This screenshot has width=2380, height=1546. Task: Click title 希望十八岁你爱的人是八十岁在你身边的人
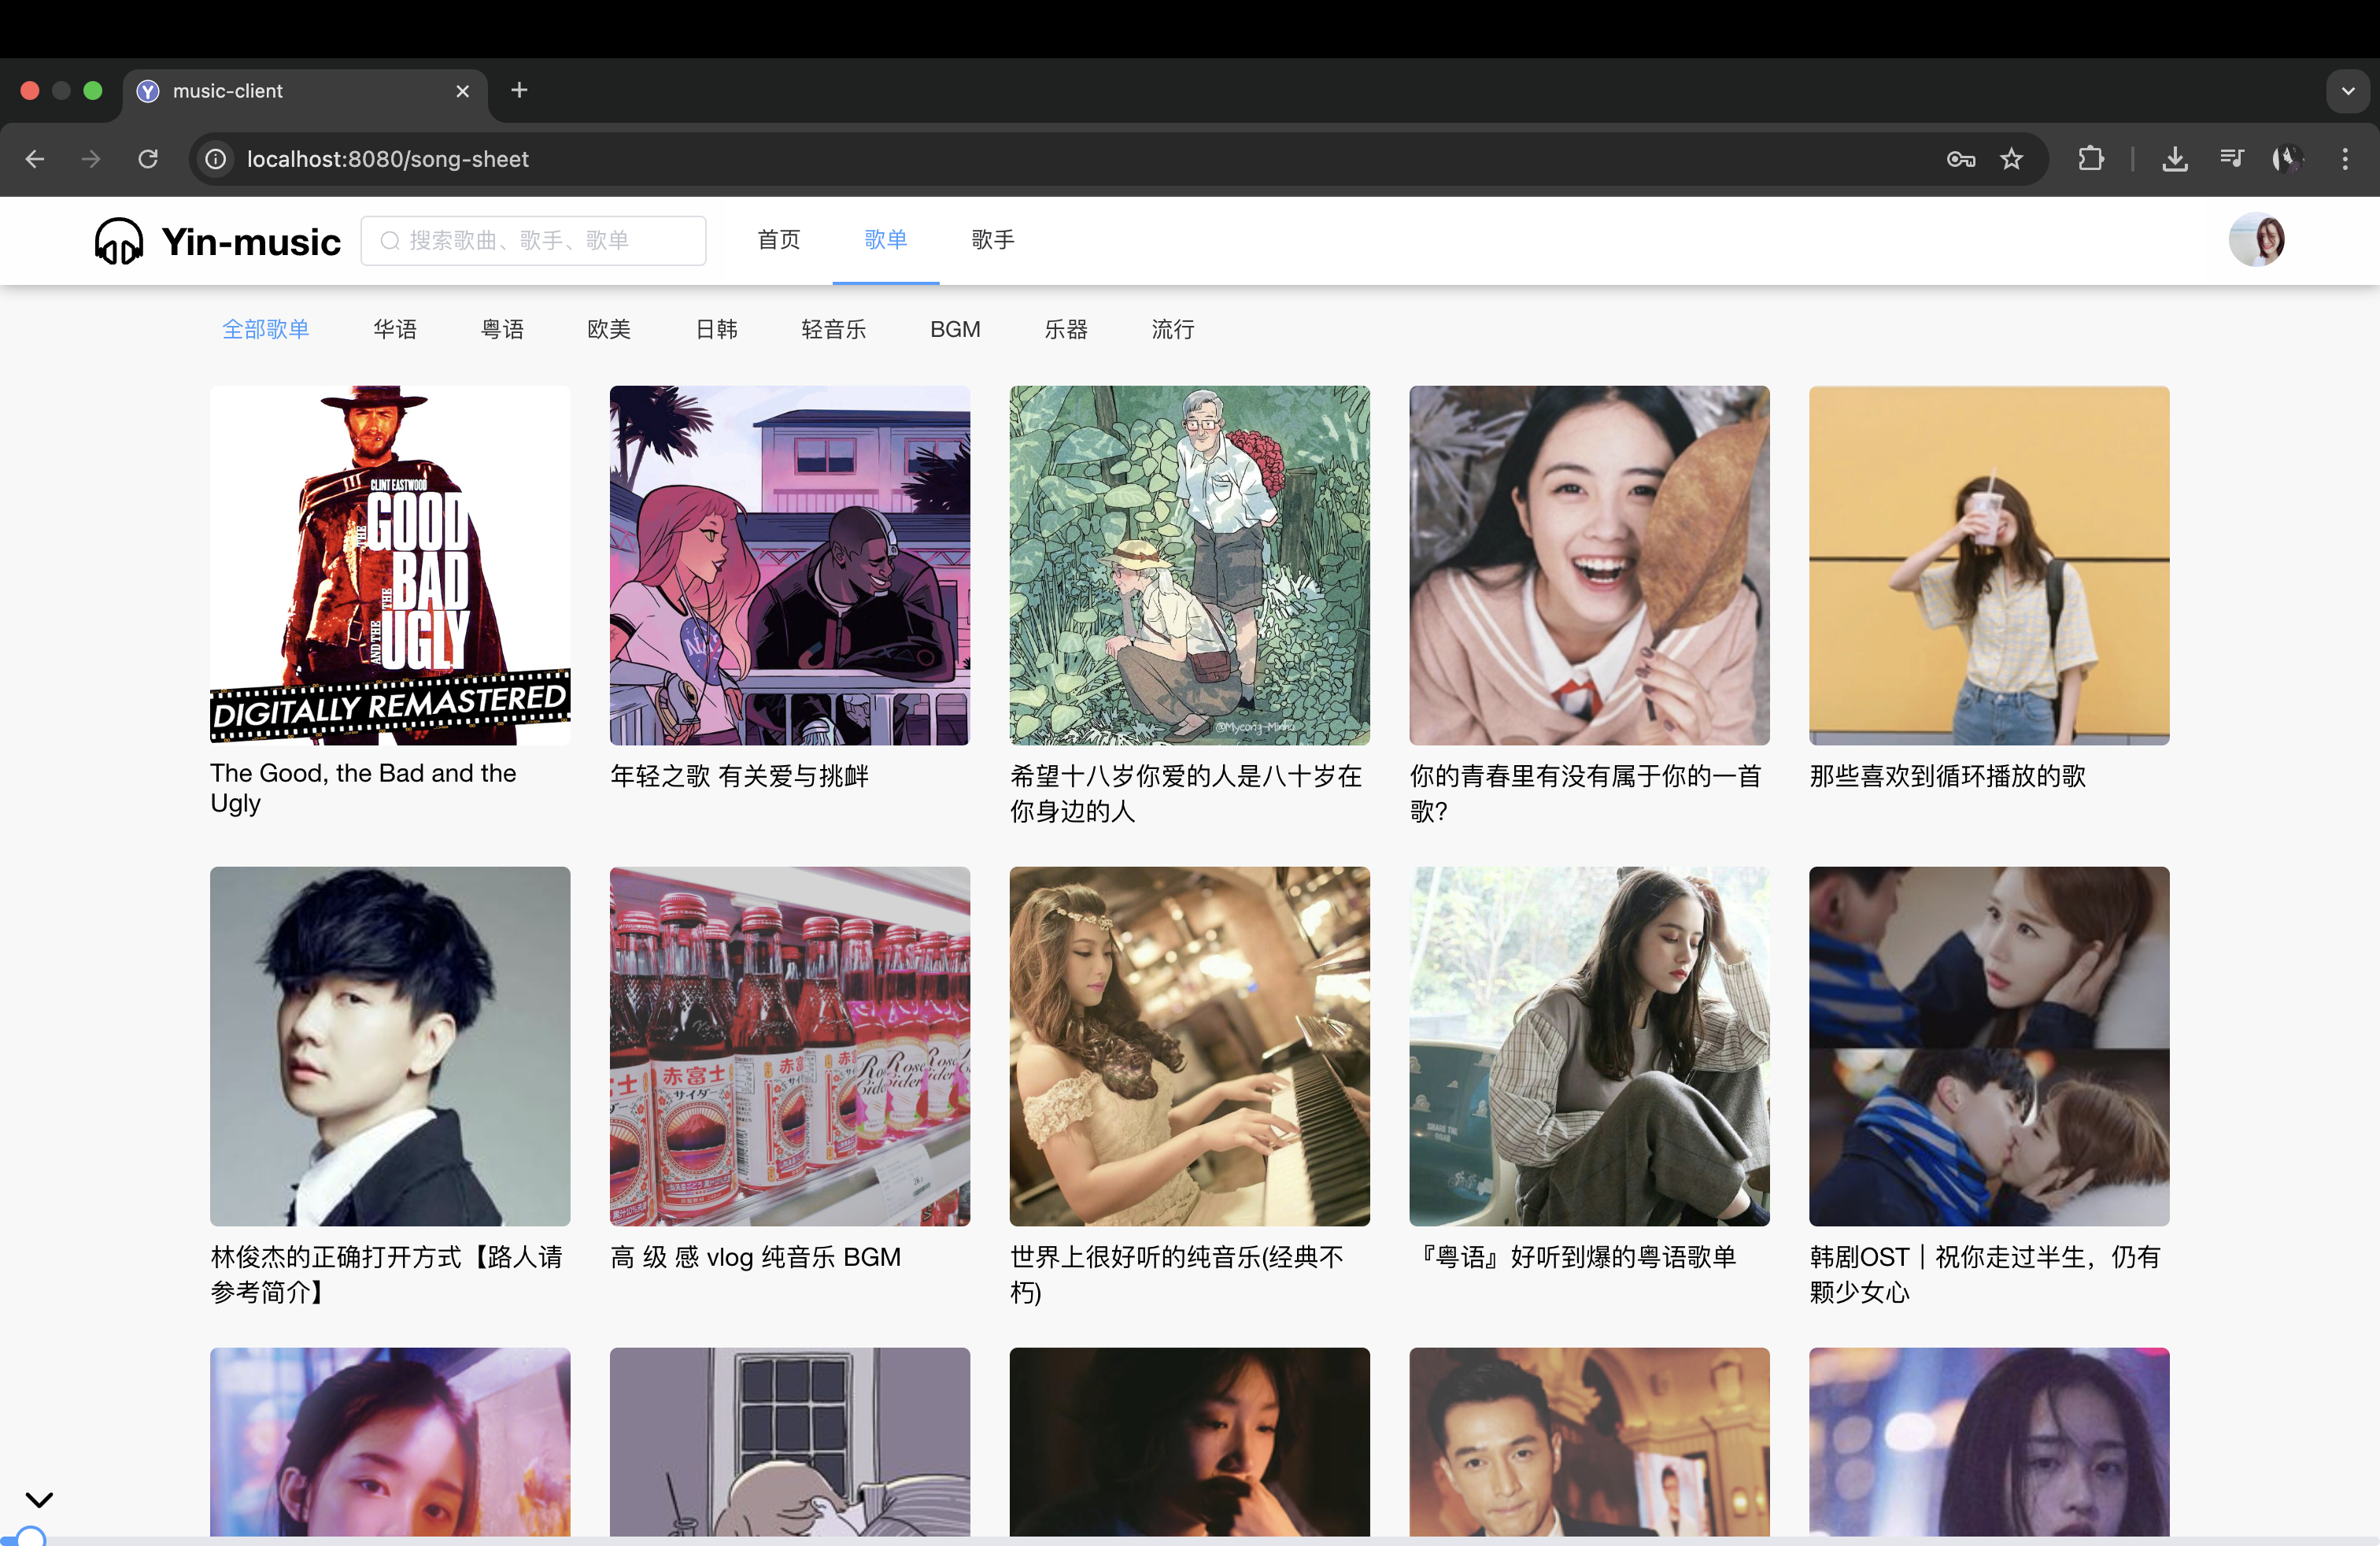pos(1186,793)
